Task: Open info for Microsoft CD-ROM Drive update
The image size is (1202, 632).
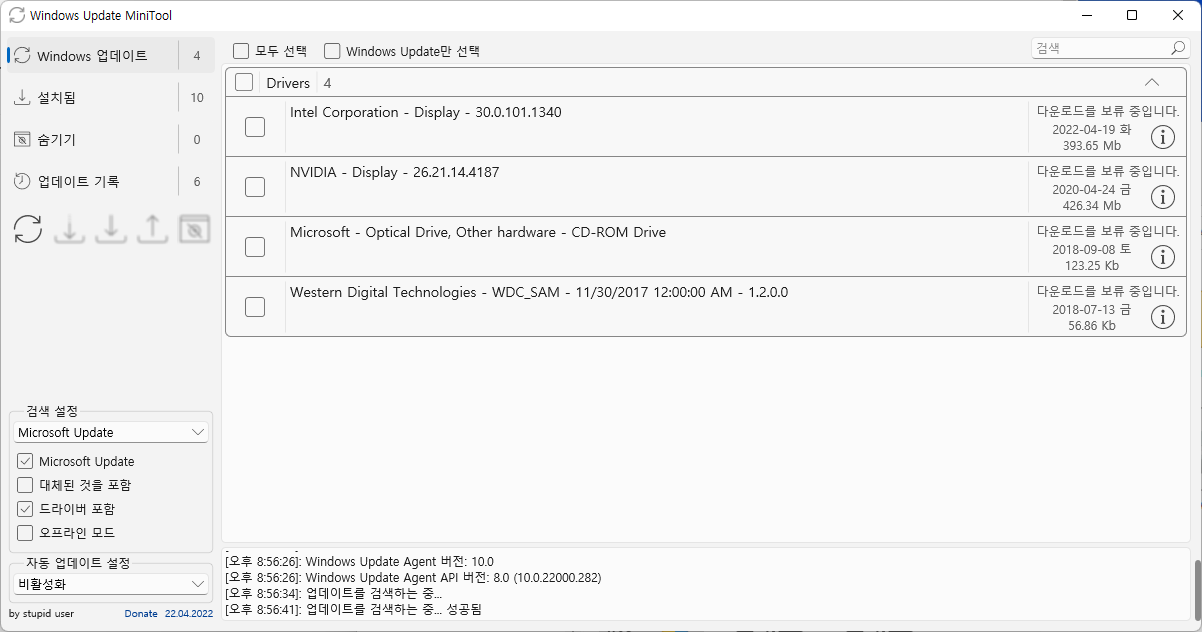Action: pyautogui.click(x=1162, y=257)
